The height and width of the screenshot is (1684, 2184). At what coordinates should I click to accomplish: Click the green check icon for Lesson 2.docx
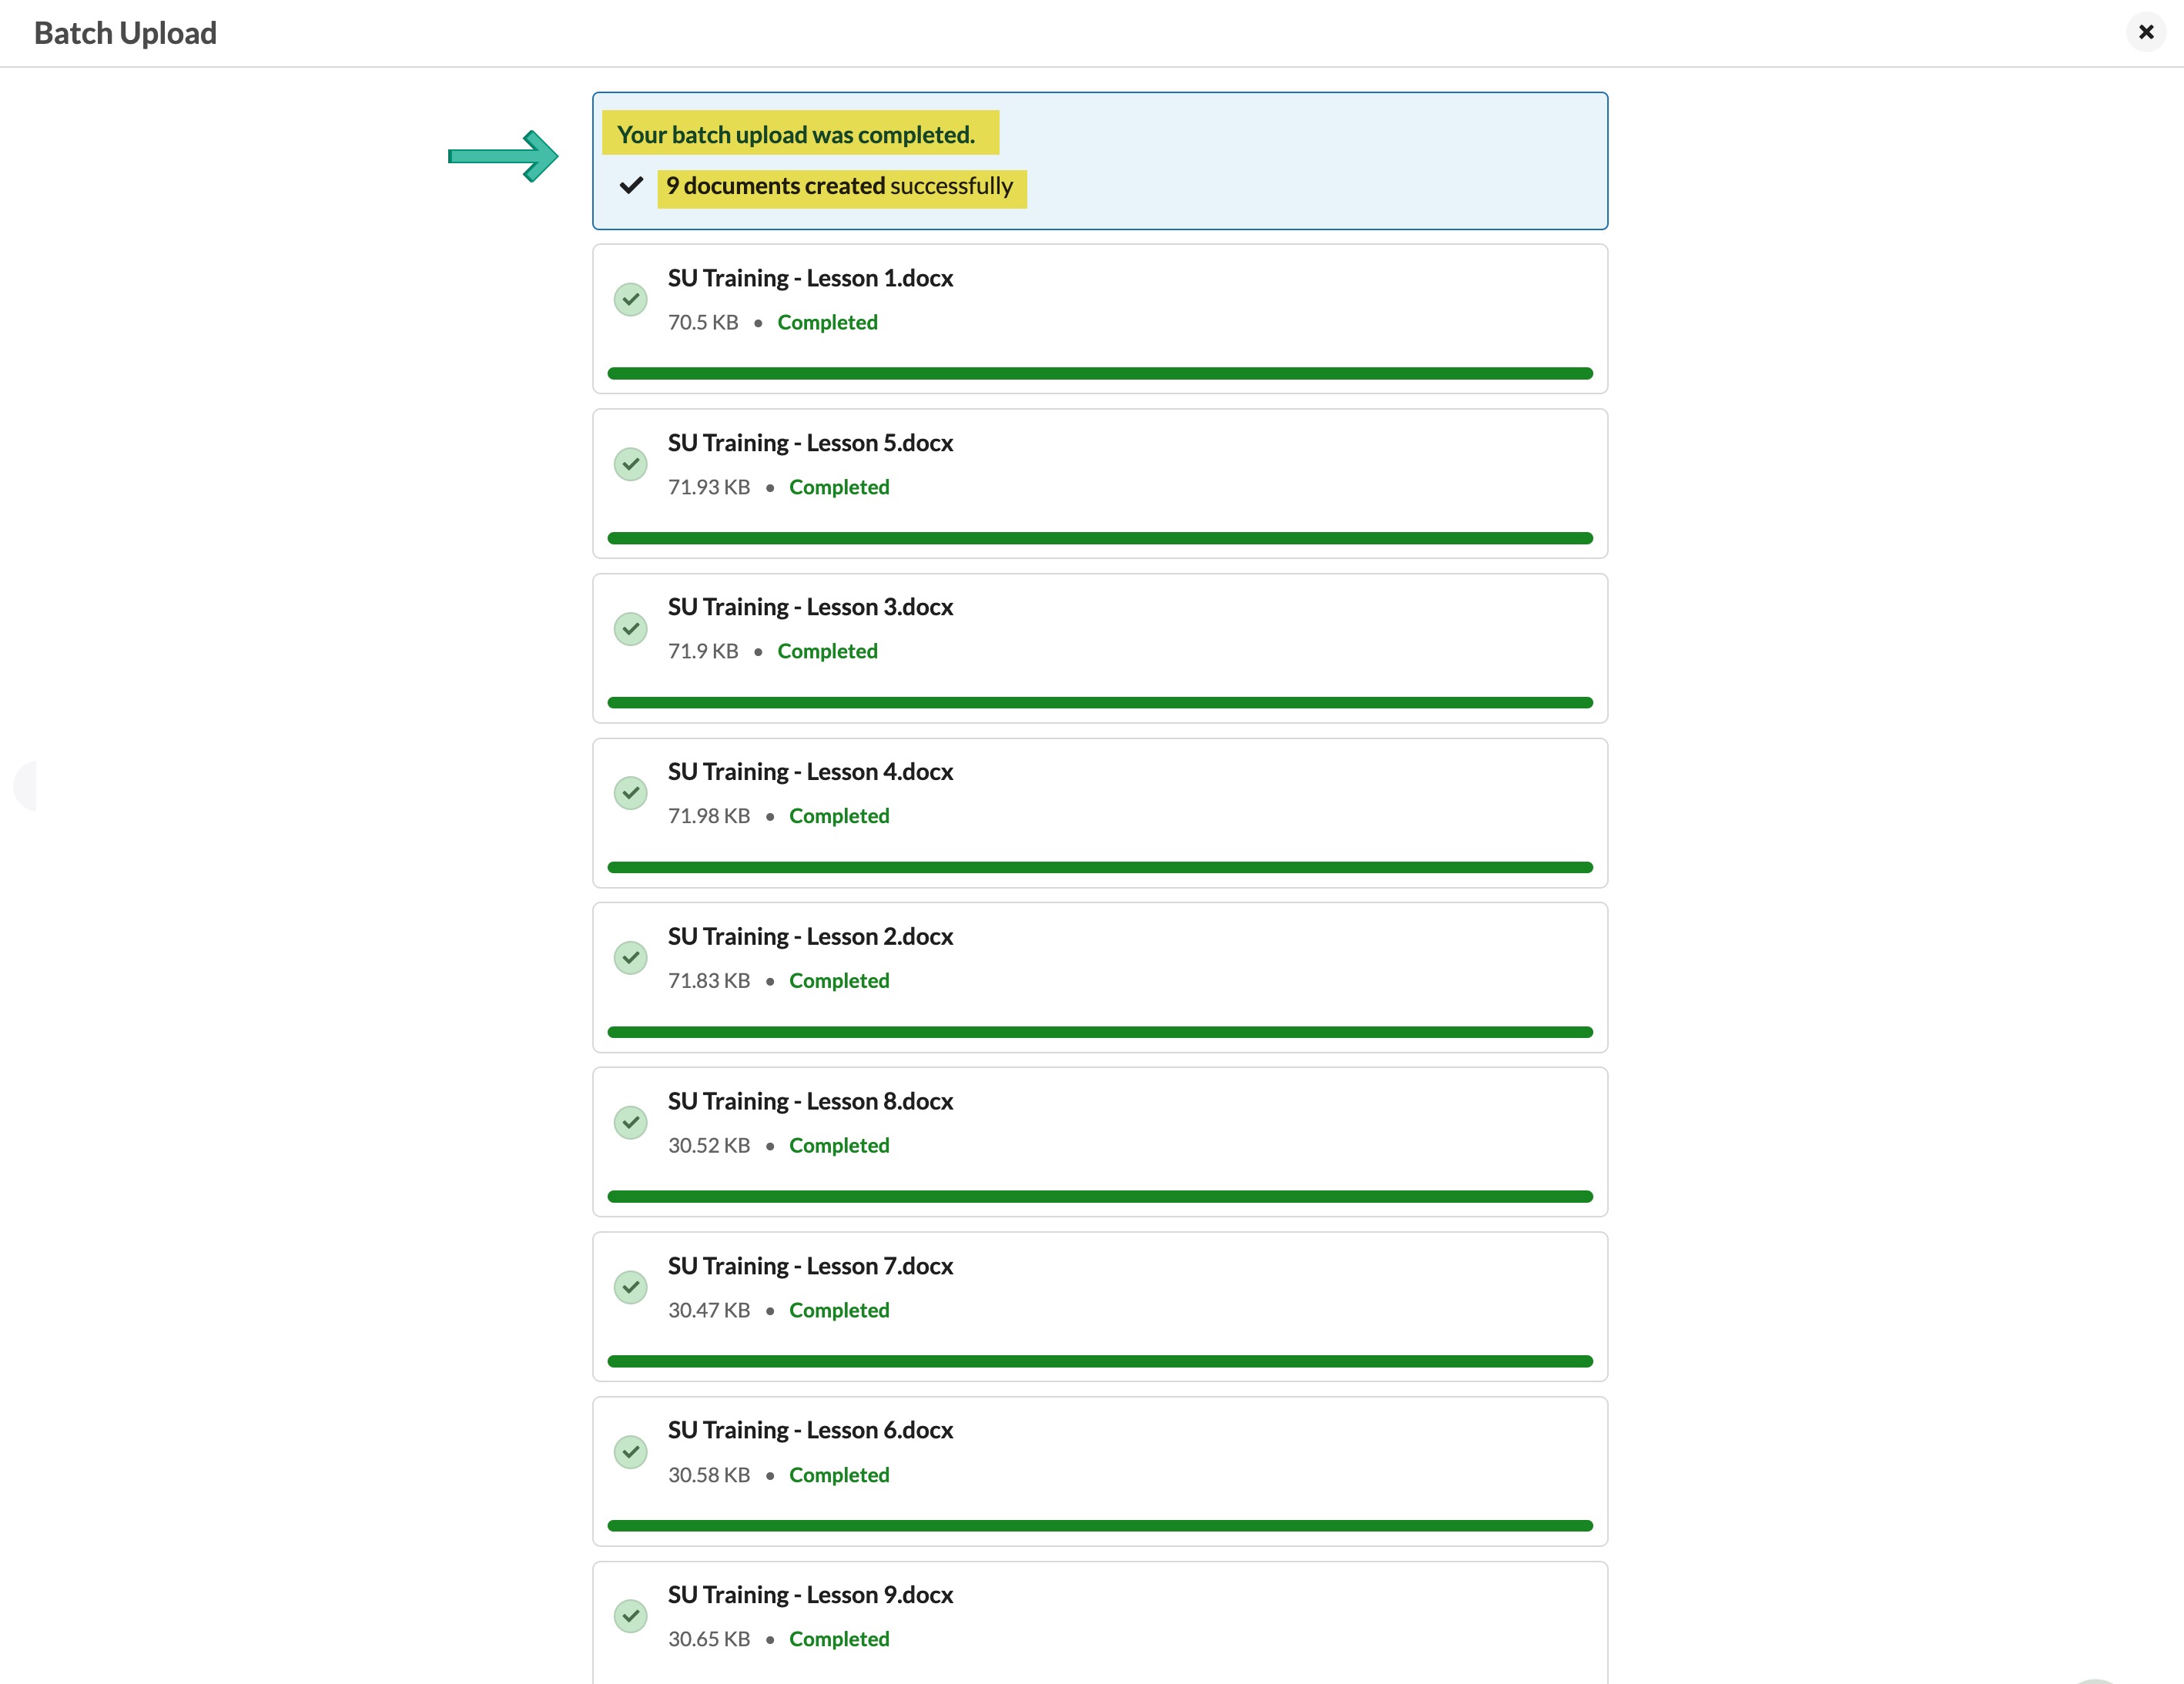(x=630, y=958)
